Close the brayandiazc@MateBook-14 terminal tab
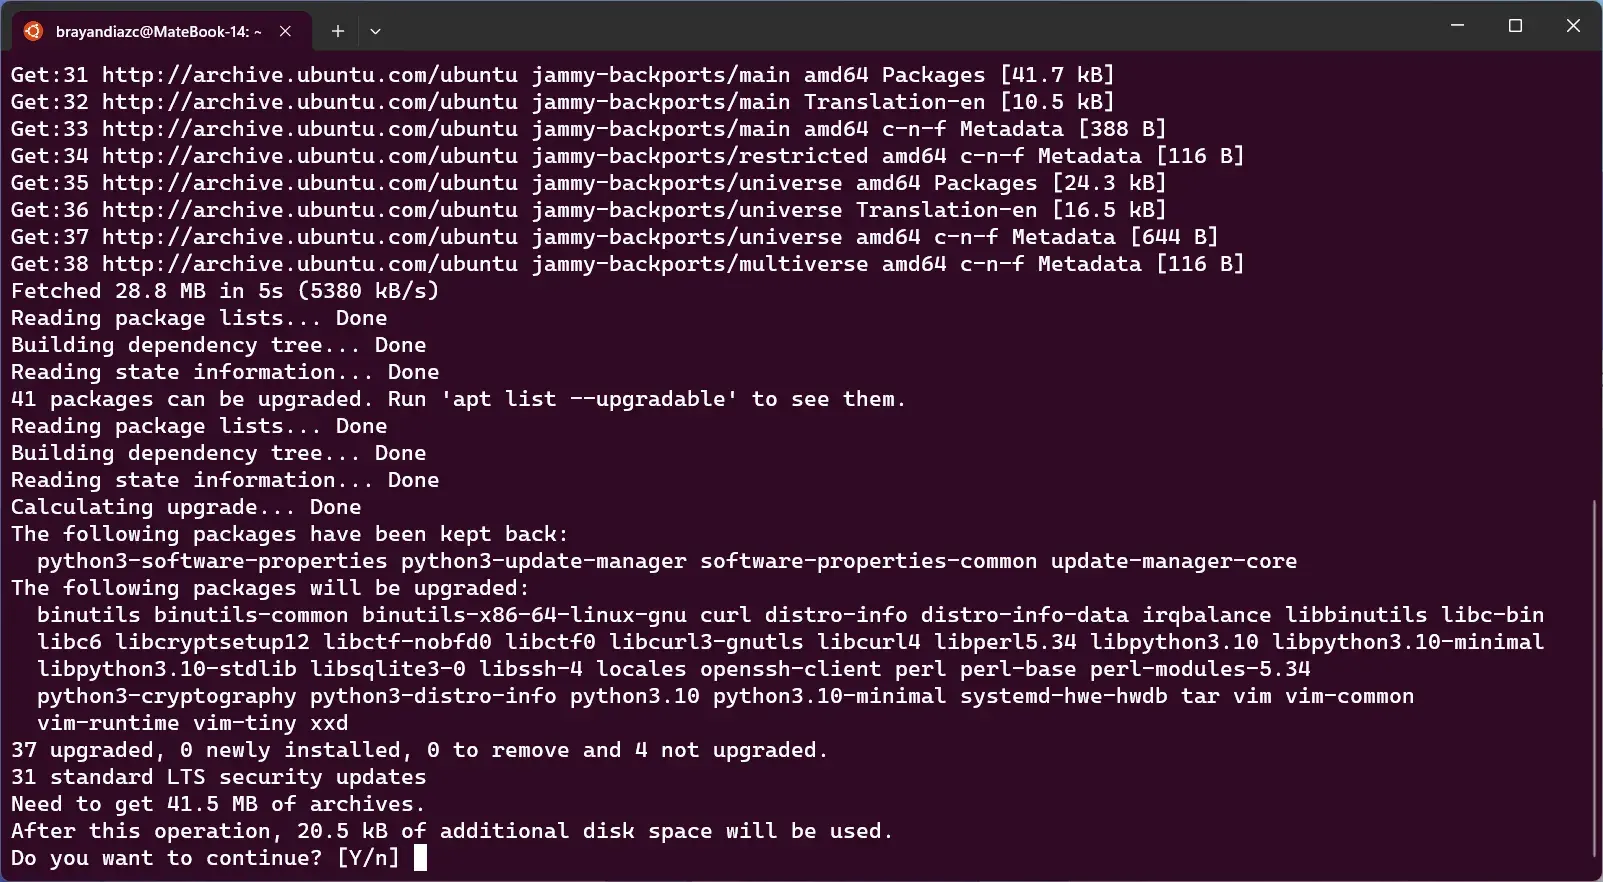1603x882 pixels. tap(286, 31)
